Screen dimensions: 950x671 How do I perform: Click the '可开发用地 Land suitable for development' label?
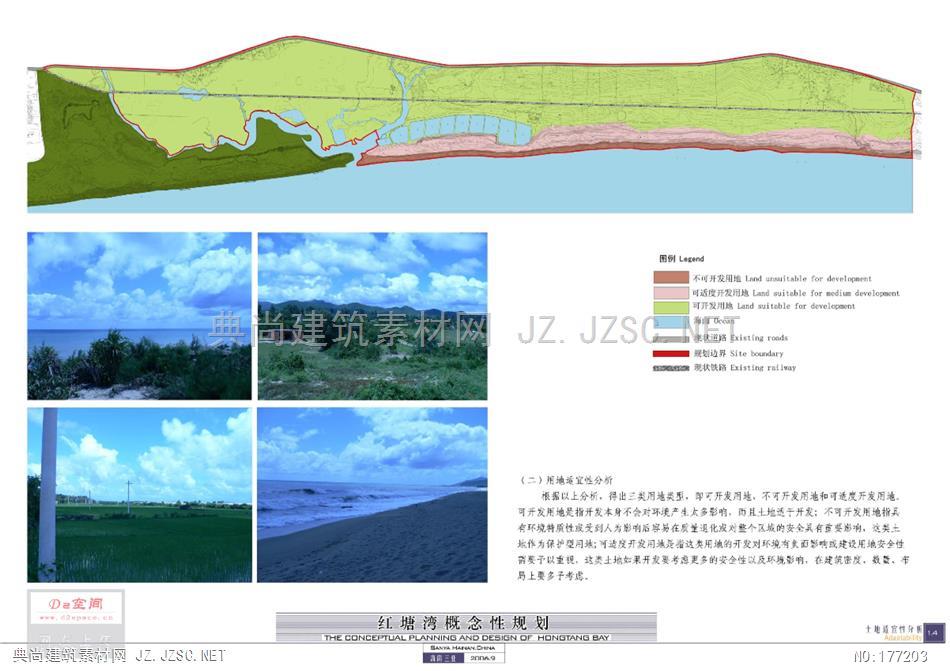click(774, 306)
